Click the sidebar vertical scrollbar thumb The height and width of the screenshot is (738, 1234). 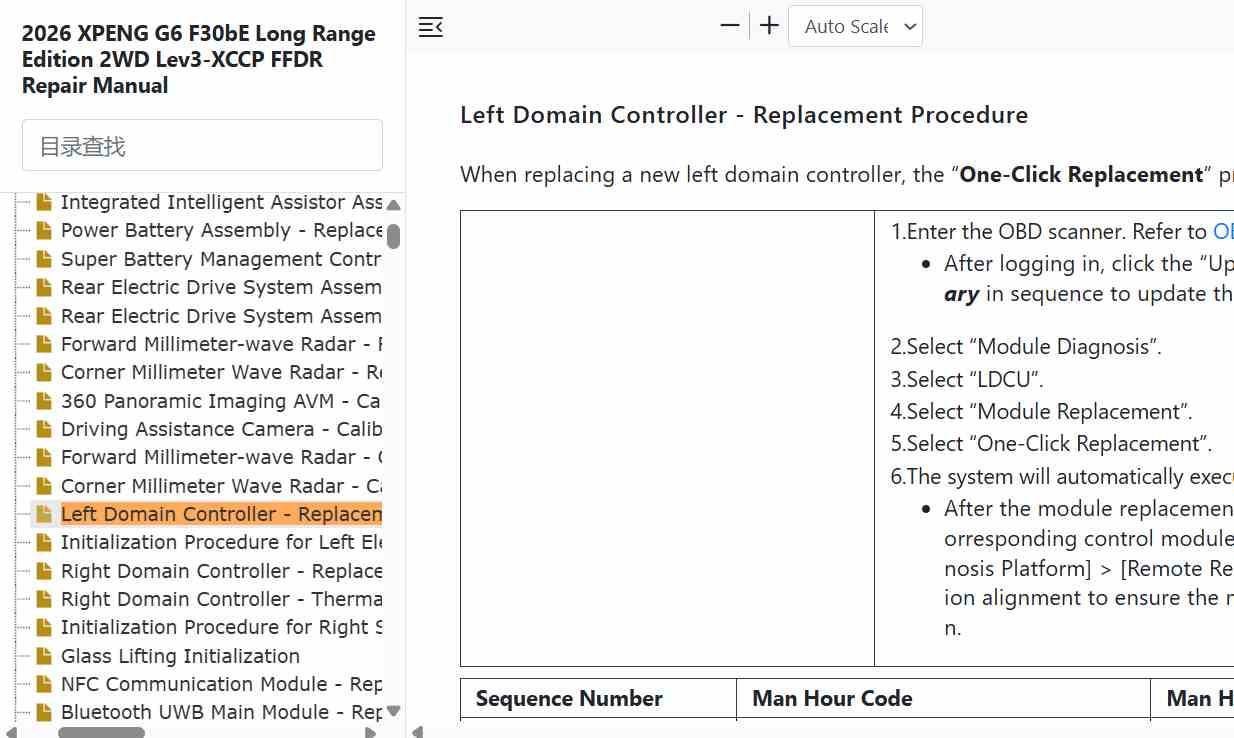pyautogui.click(x=393, y=236)
